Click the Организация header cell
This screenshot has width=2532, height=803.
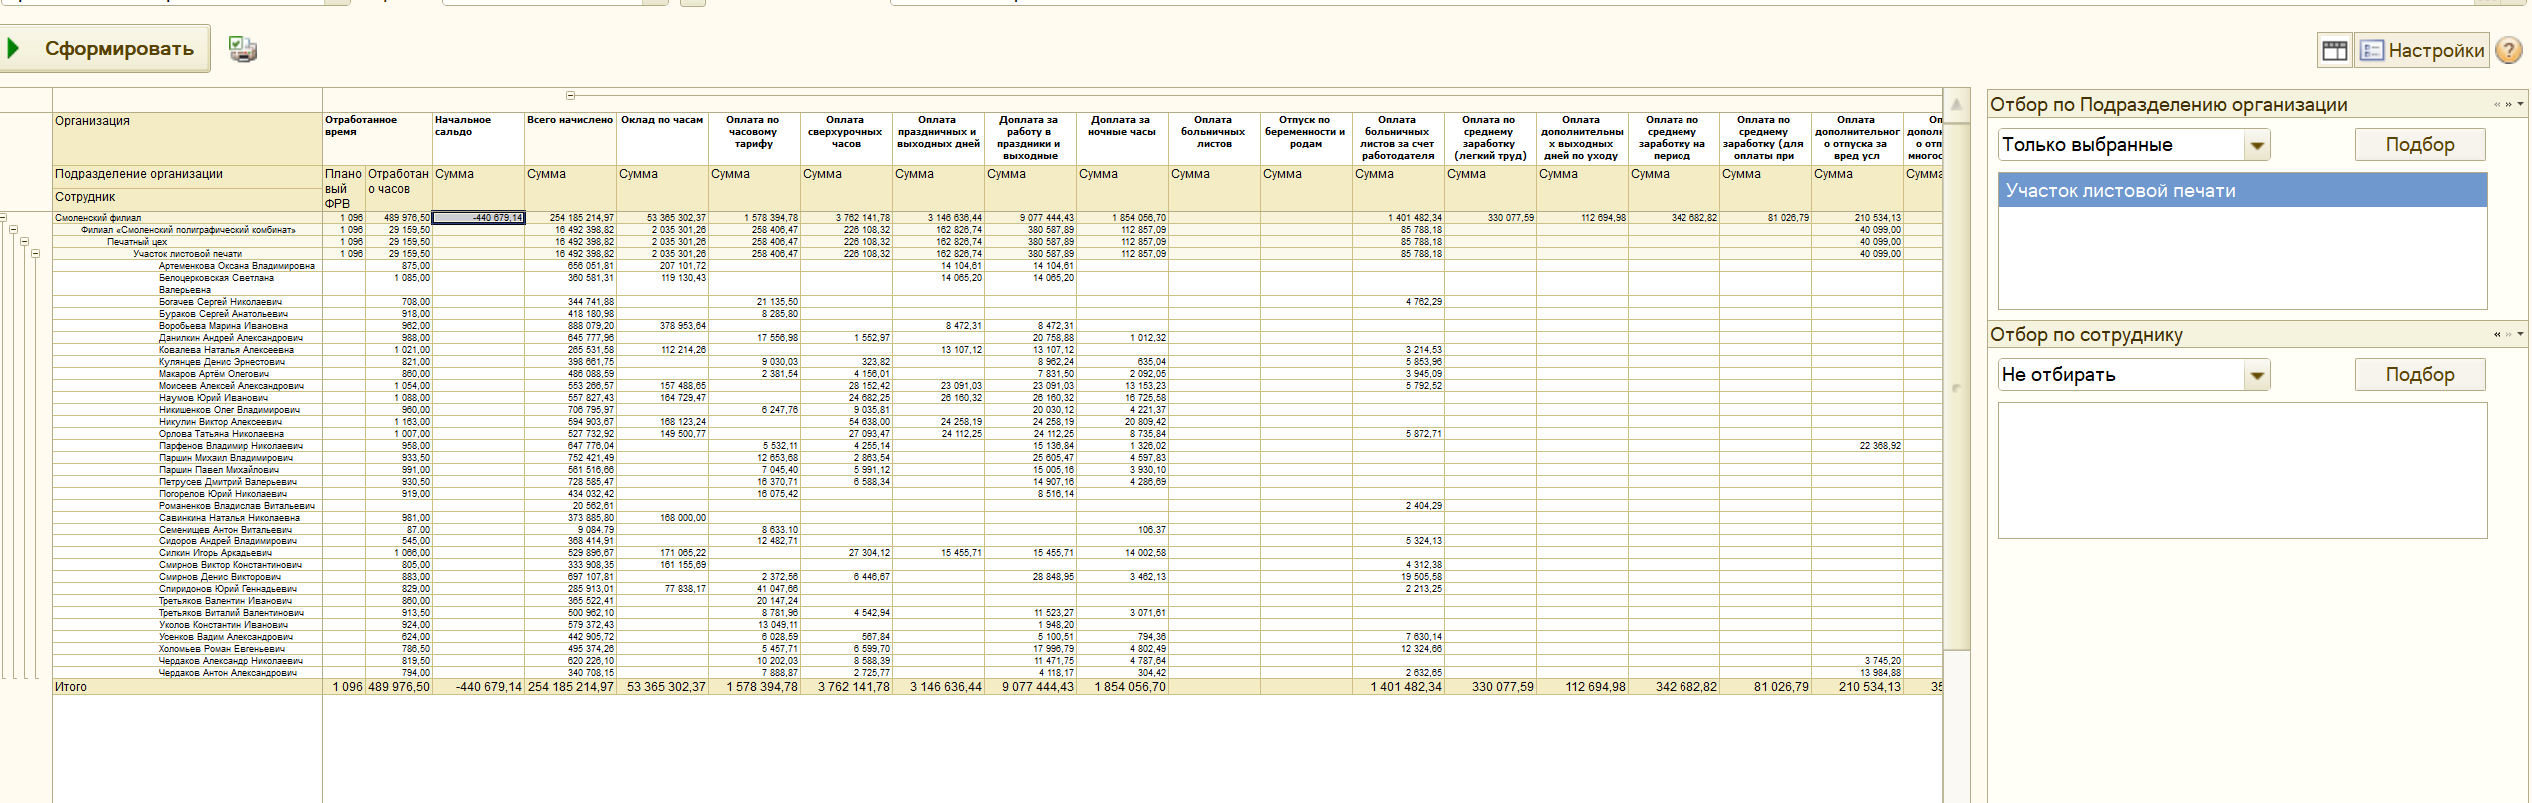(187, 139)
